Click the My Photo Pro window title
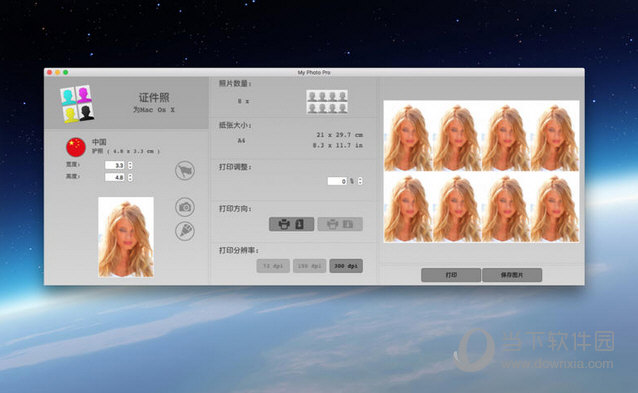This screenshot has width=638, height=393. pos(314,72)
